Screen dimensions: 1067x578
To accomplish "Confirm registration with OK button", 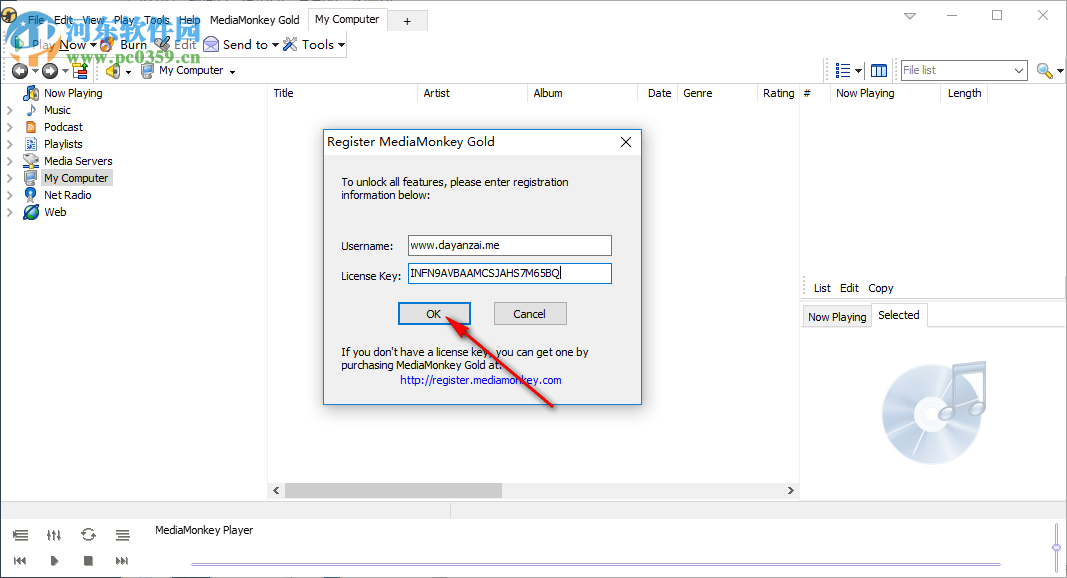I will click(434, 314).
